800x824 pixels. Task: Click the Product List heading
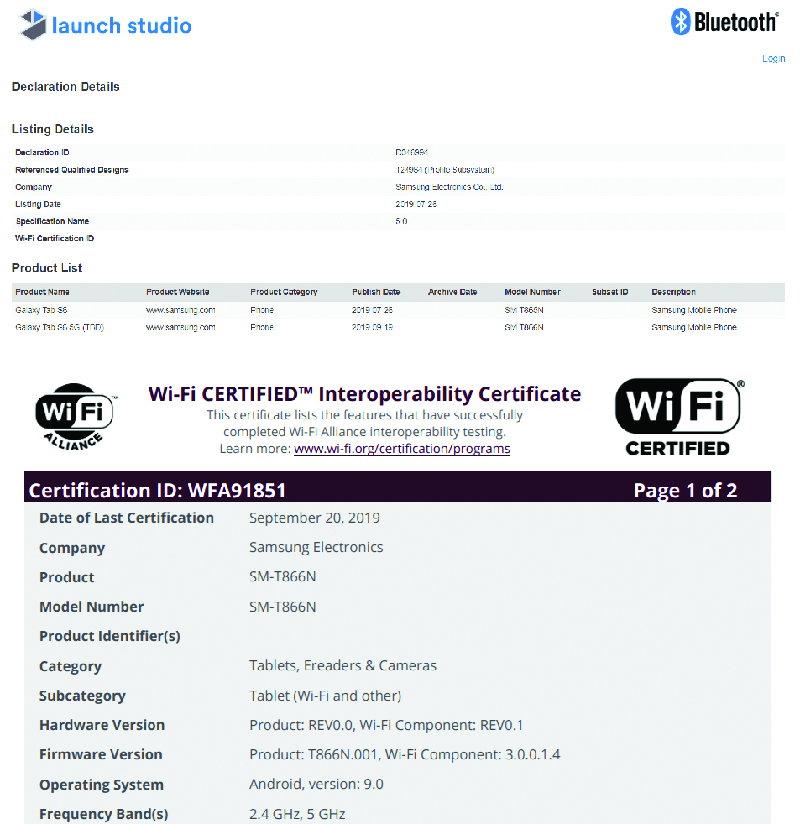pos(47,267)
